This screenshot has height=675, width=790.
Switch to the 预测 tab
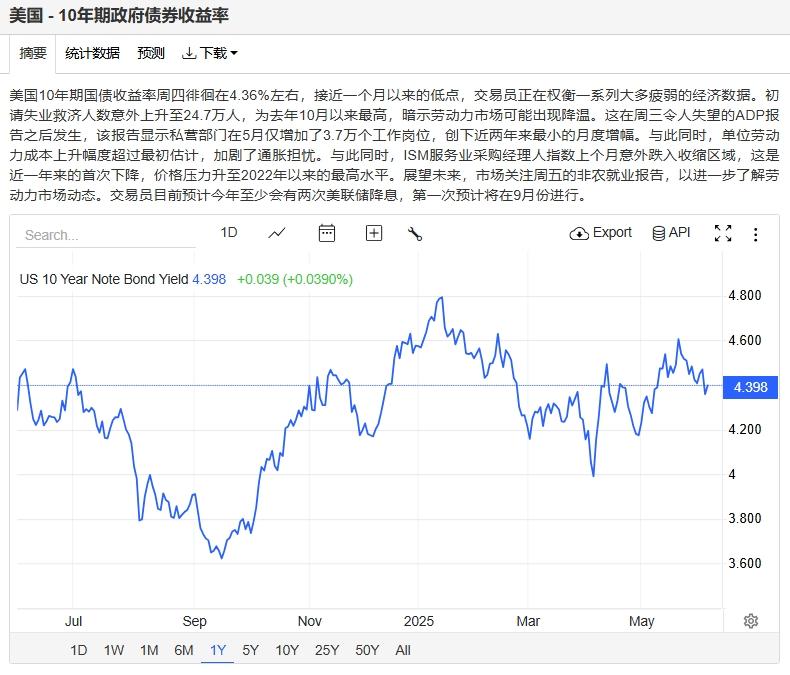pos(151,53)
